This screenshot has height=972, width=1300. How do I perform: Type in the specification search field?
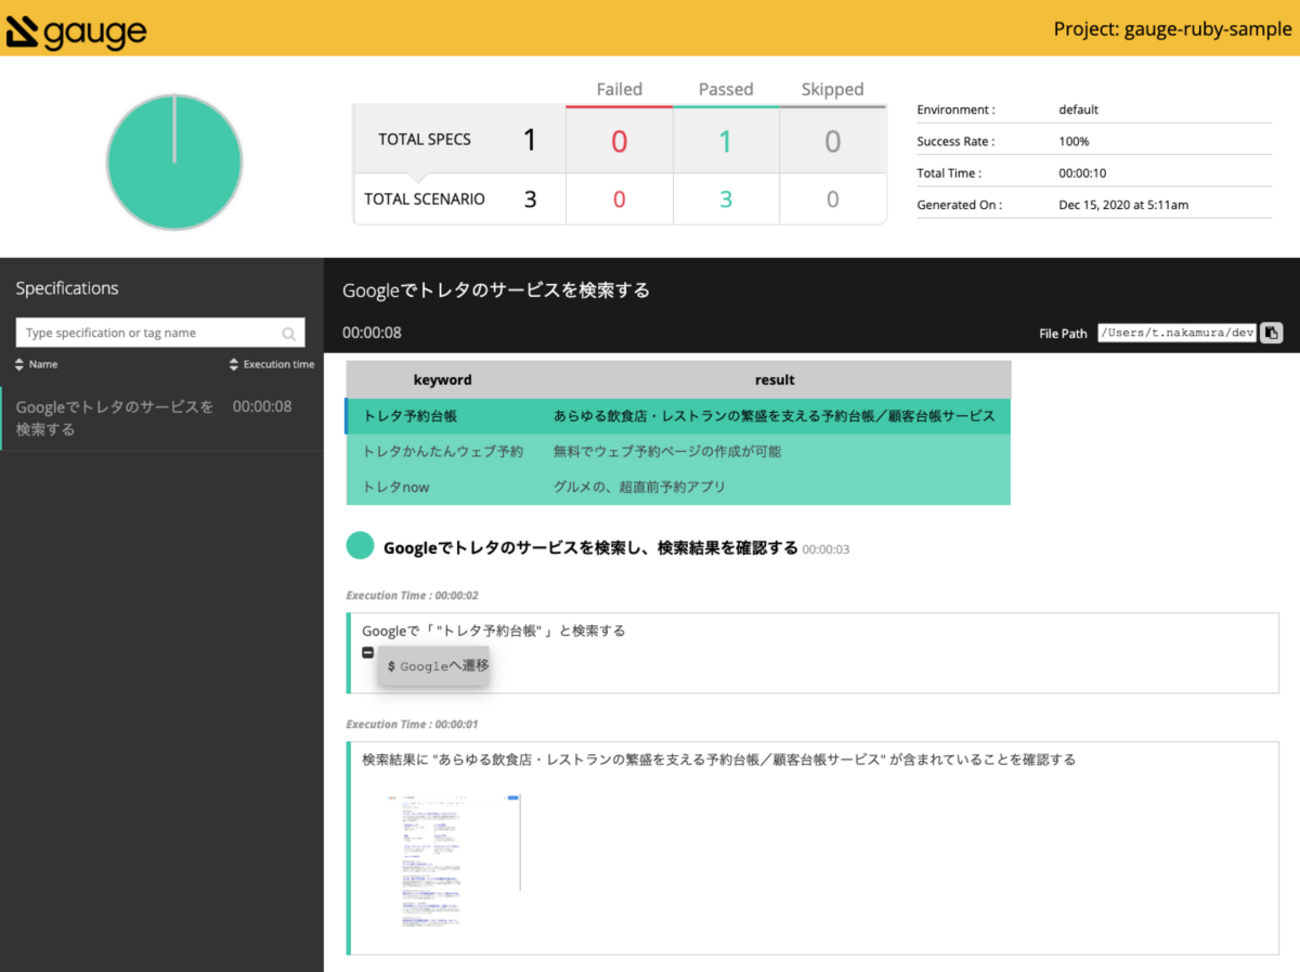point(150,333)
